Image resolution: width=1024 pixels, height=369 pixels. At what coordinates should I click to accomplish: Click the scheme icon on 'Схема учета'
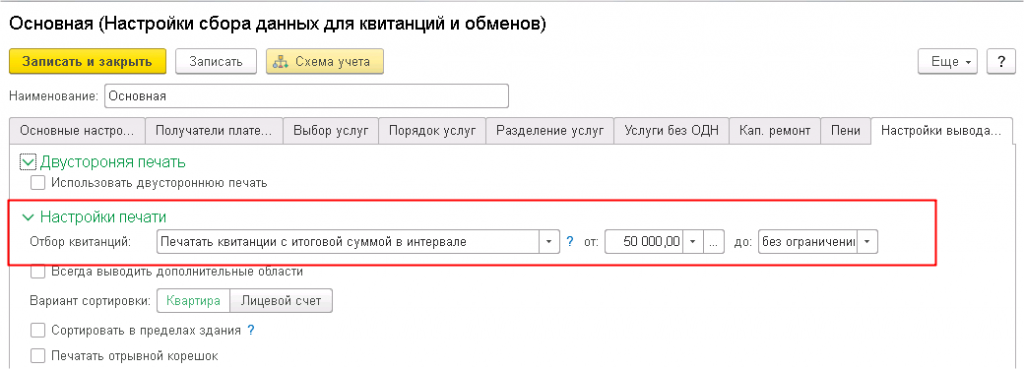281,62
